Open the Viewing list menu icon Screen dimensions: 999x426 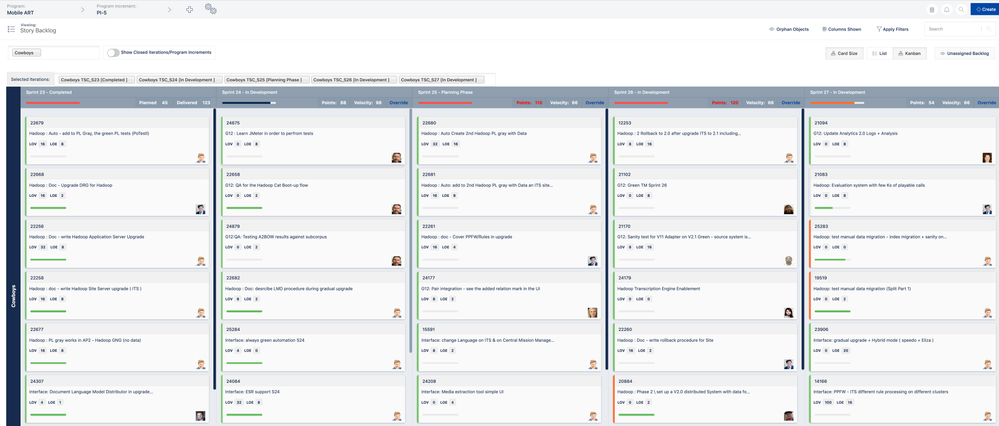[11, 29]
